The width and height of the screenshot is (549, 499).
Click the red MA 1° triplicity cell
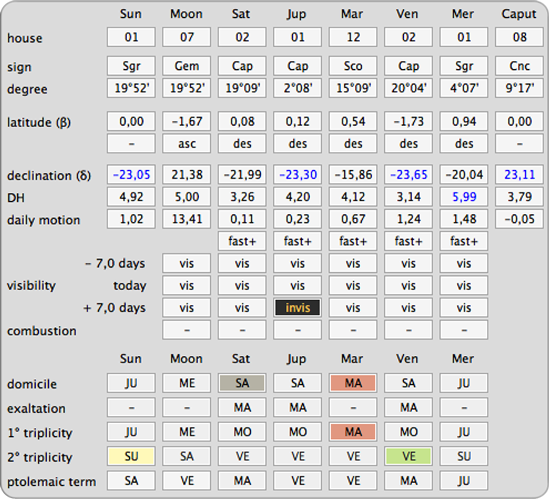(x=353, y=432)
